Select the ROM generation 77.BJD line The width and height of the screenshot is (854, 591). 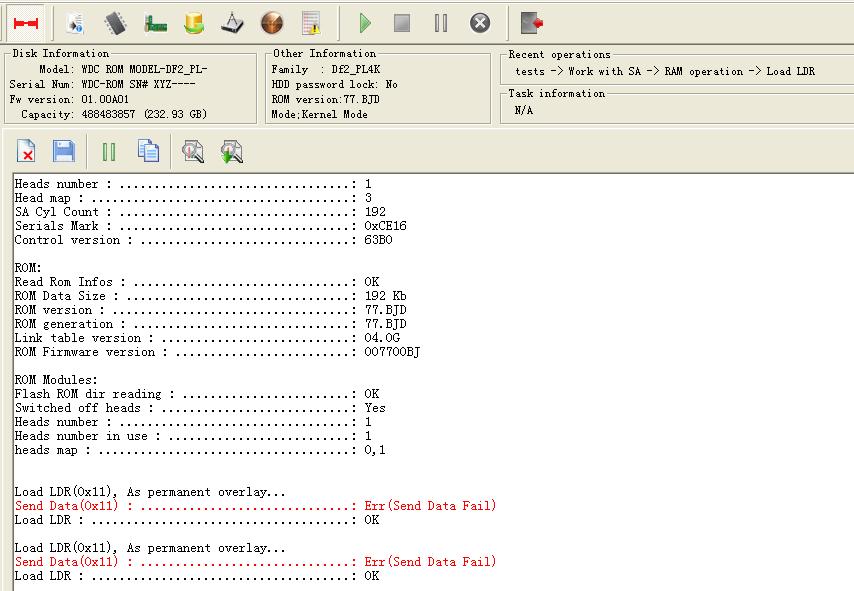pyautogui.click(x=210, y=324)
